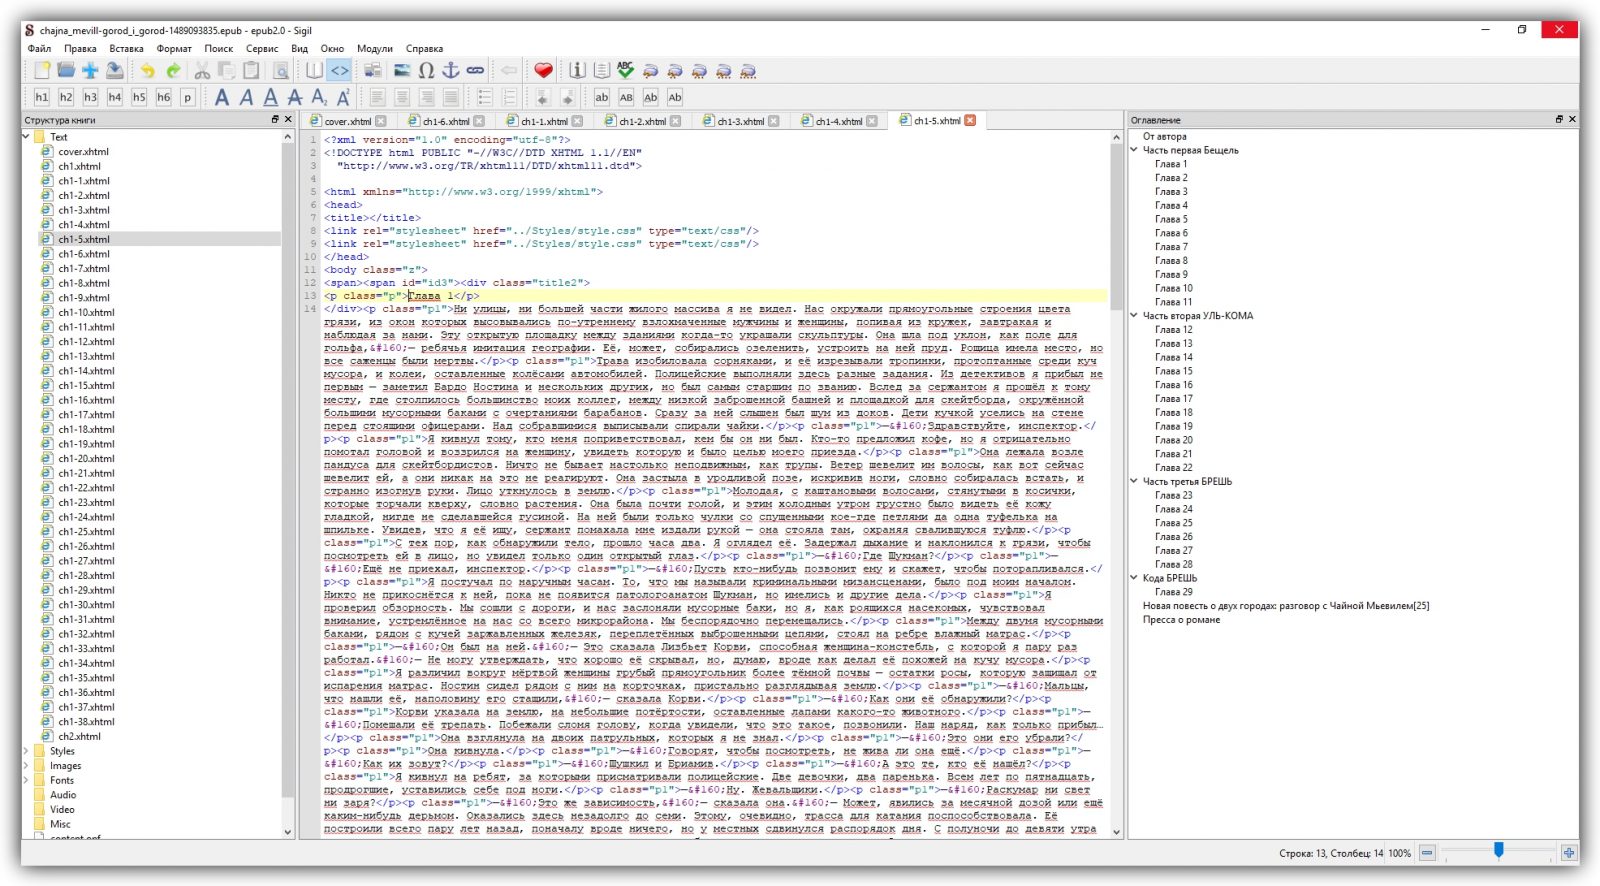Click the Undo yellow arrow icon
The width and height of the screenshot is (1600, 886).
coord(148,70)
